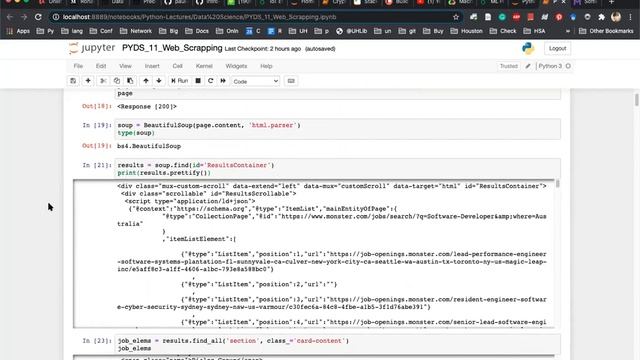Open the Chrome profile avatar
Viewport: 640px width, 360px height.
(x=616, y=17)
